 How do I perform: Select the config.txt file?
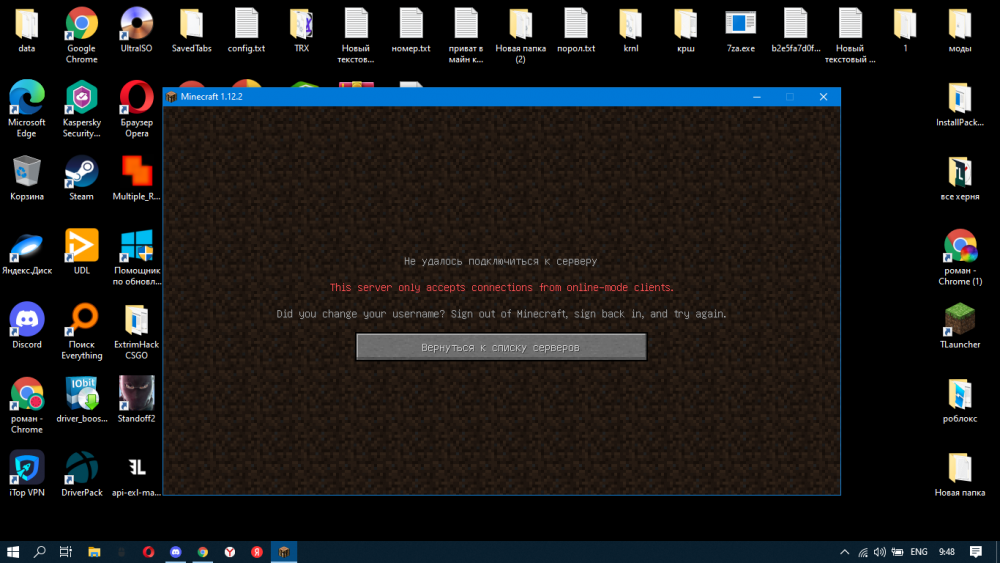tap(246, 30)
